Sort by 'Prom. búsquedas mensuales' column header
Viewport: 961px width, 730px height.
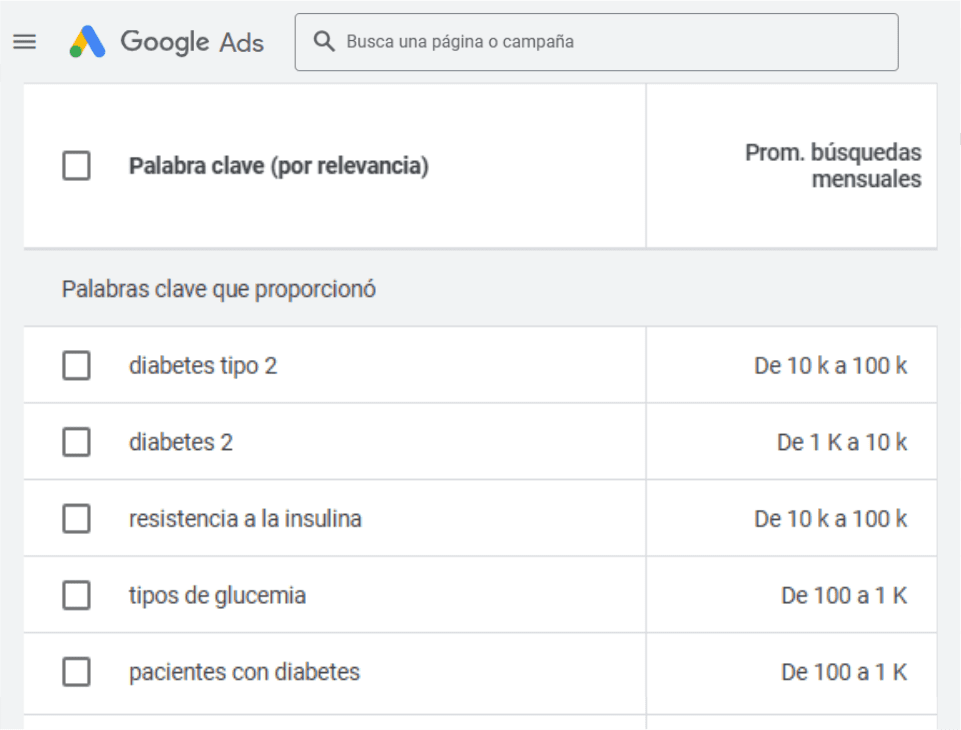pos(833,166)
